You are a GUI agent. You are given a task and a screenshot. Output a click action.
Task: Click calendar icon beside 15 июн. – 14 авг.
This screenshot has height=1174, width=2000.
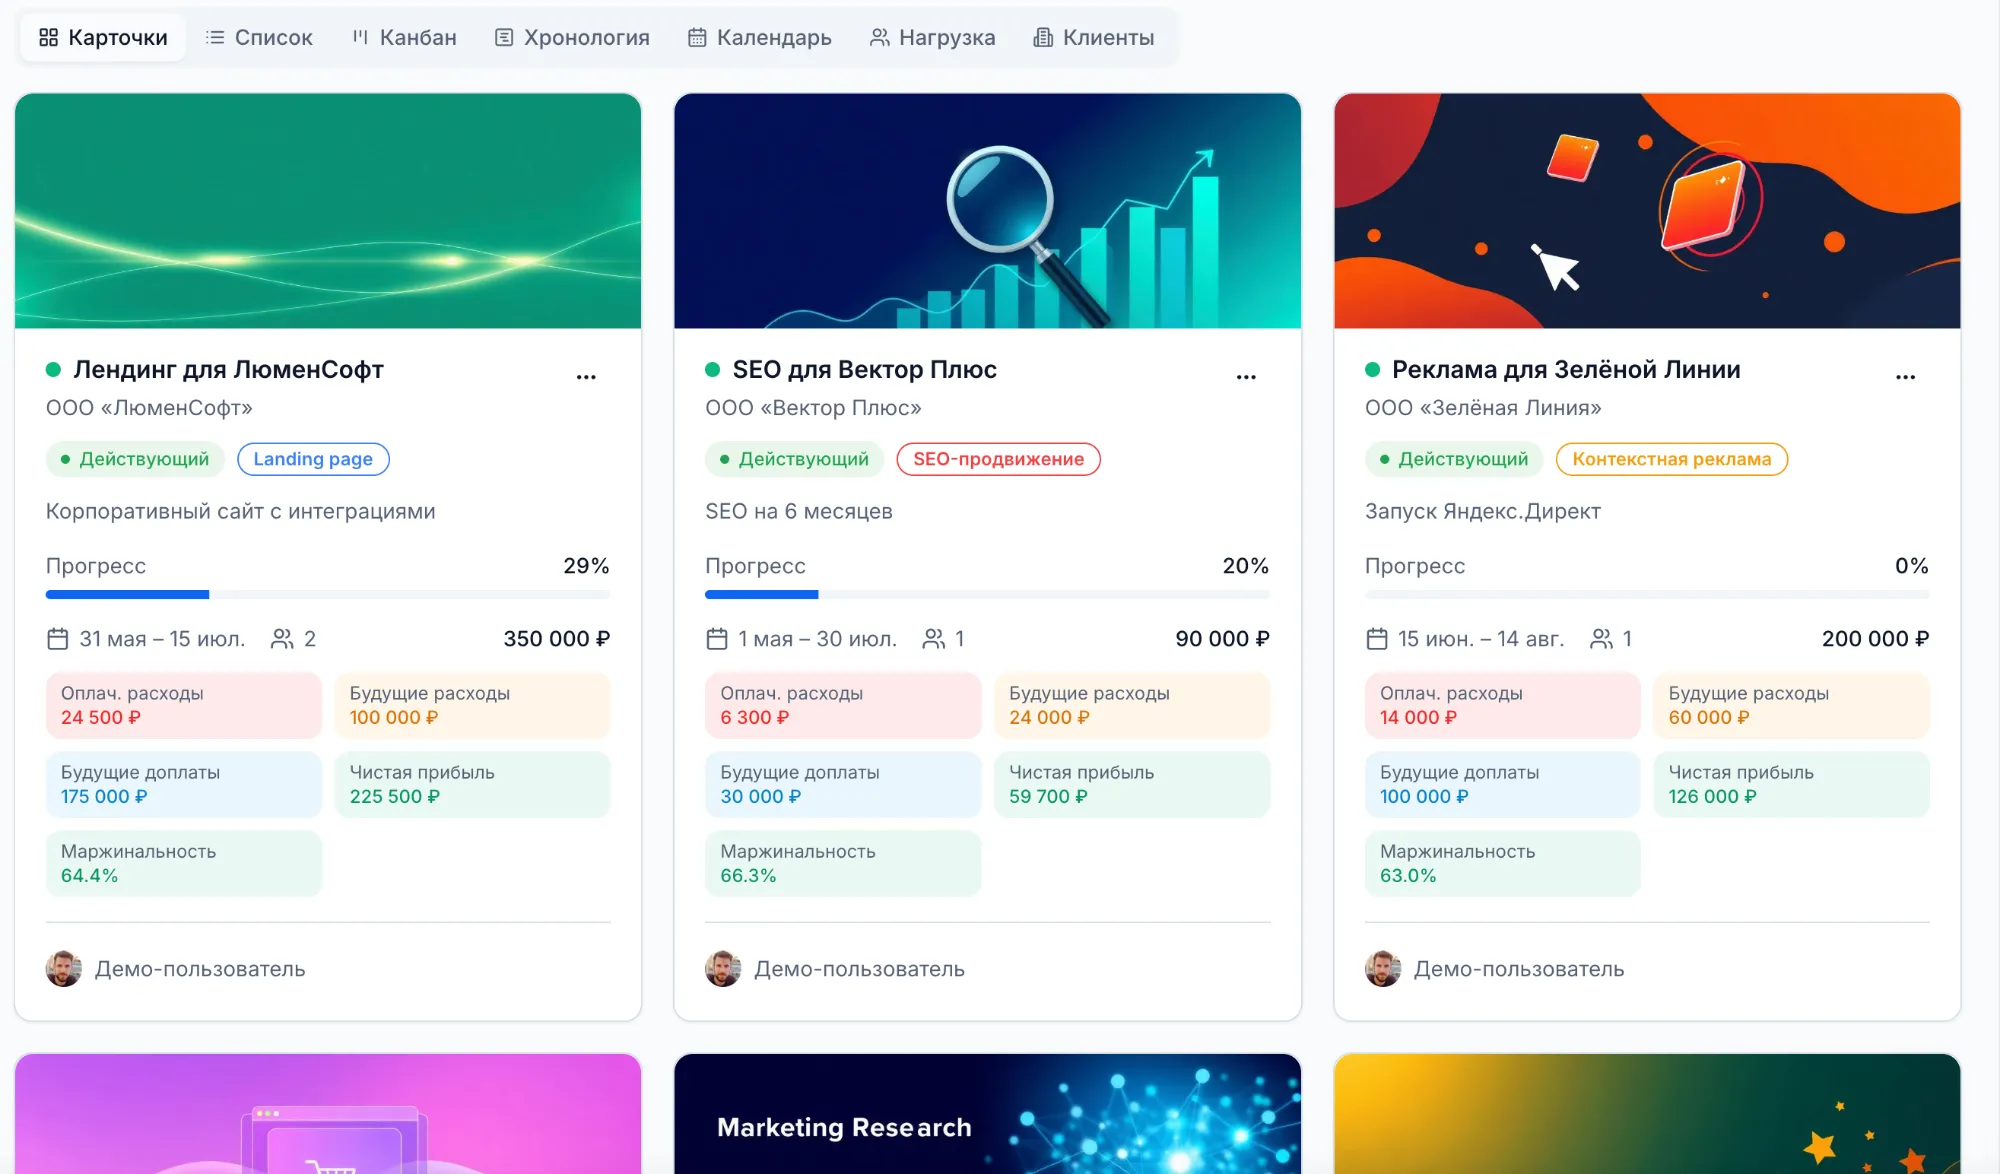coord(1377,639)
